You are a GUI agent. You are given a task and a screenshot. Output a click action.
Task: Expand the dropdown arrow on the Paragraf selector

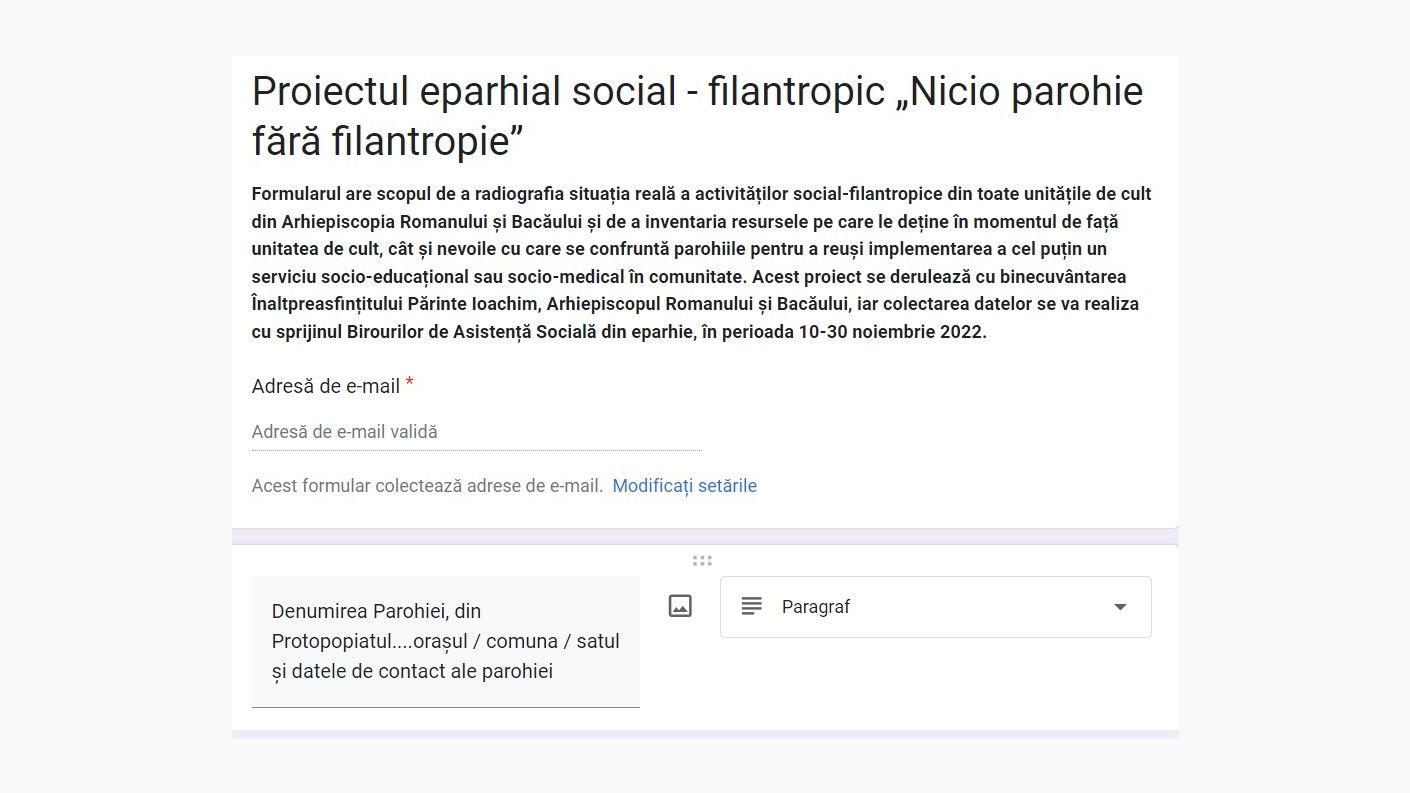coord(1120,606)
